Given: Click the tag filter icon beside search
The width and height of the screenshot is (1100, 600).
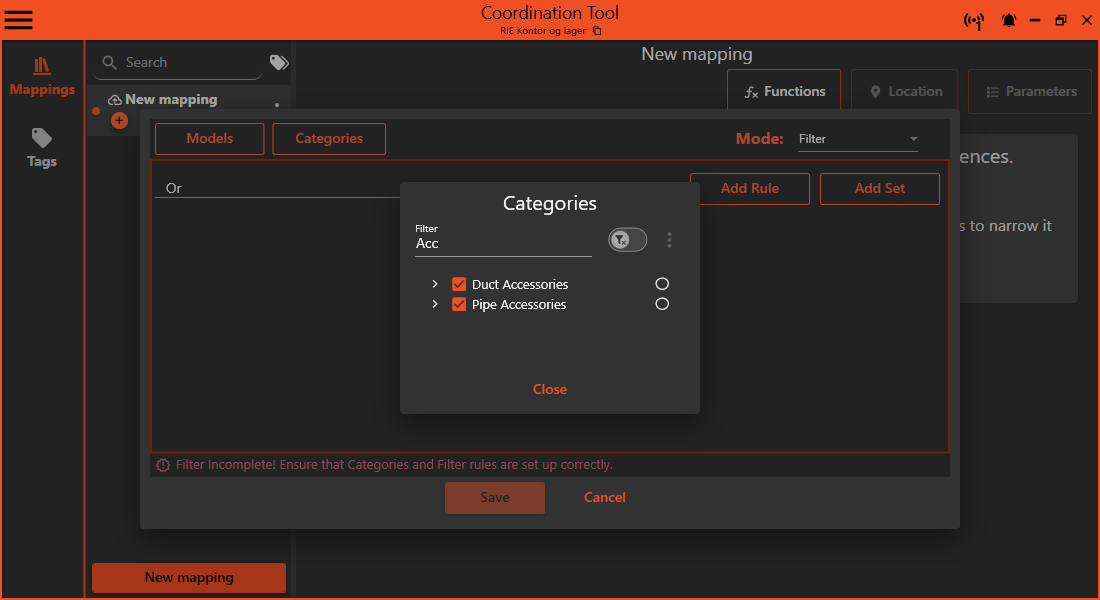Looking at the screenshot, I should (278, 61).
